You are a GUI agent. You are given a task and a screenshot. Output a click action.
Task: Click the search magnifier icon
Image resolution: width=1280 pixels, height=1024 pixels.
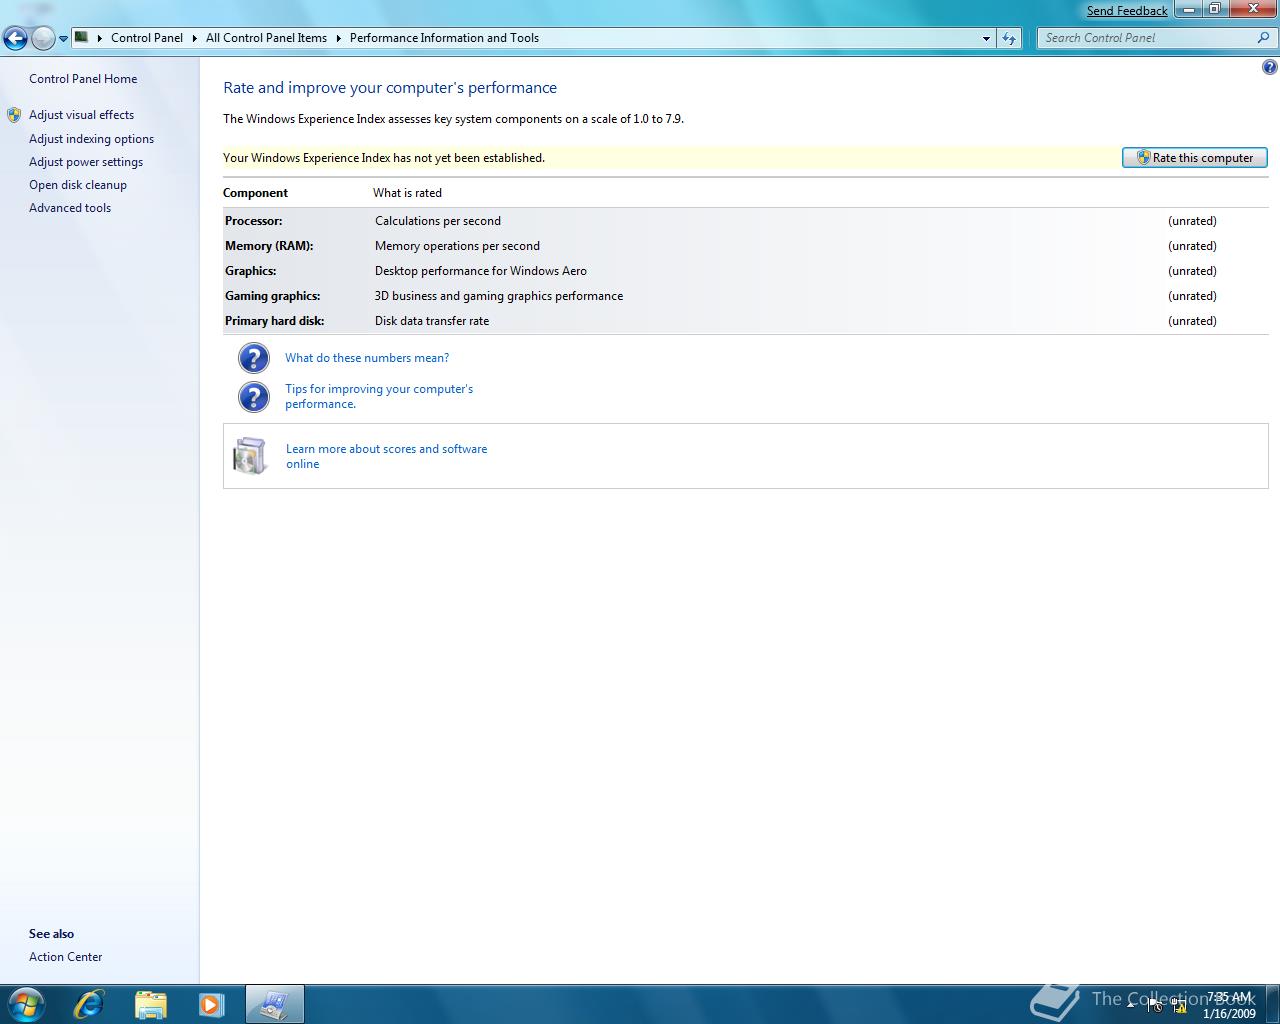tap(1263, 38)
